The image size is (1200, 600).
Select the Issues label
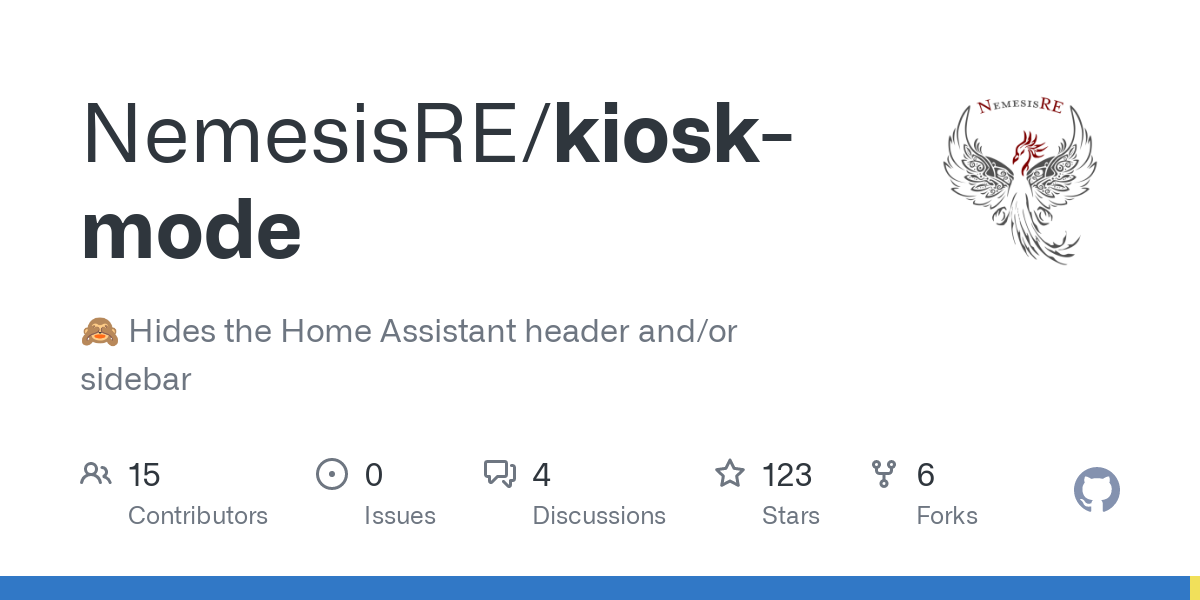400,516
